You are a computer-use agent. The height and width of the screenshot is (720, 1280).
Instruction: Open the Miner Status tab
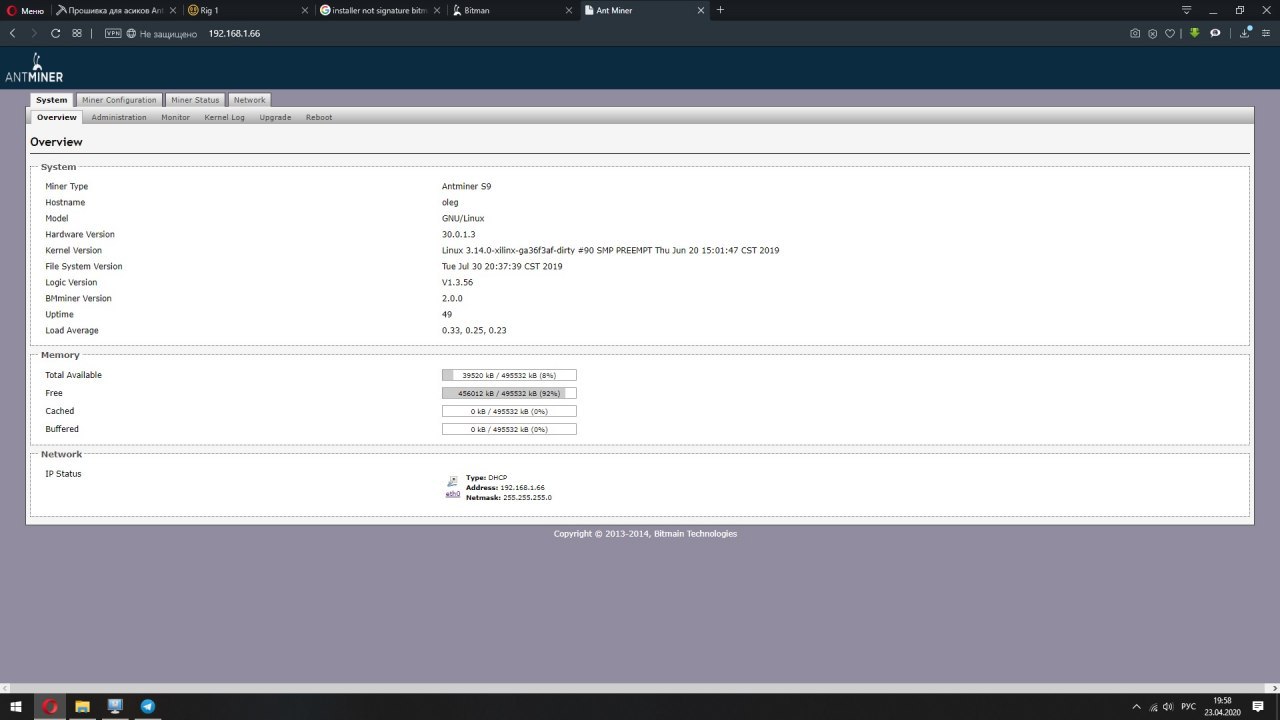195,100
